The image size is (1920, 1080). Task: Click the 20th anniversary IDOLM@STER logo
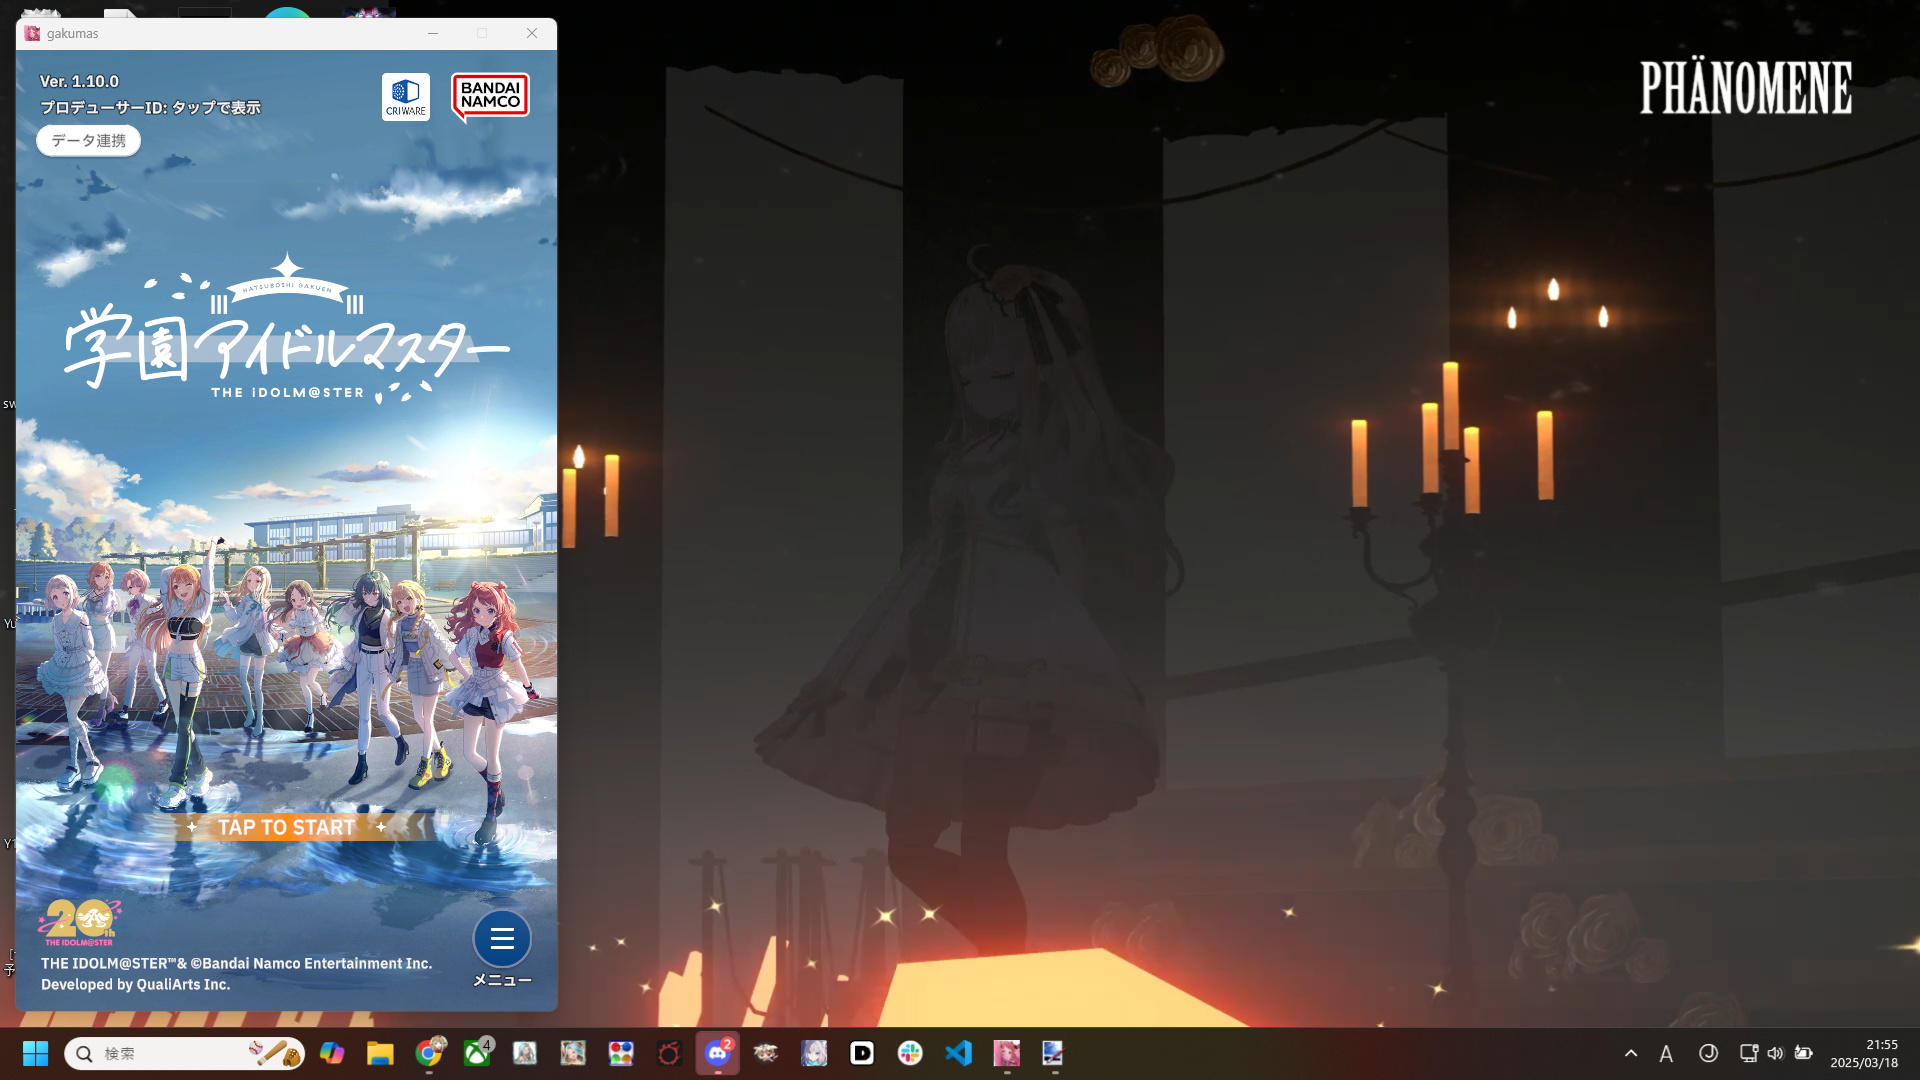[80, 922]
